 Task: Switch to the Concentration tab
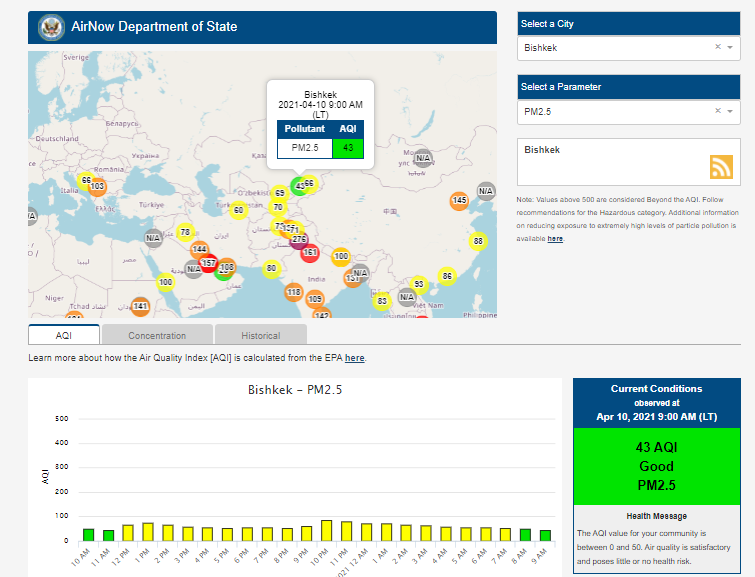(157, 335)
